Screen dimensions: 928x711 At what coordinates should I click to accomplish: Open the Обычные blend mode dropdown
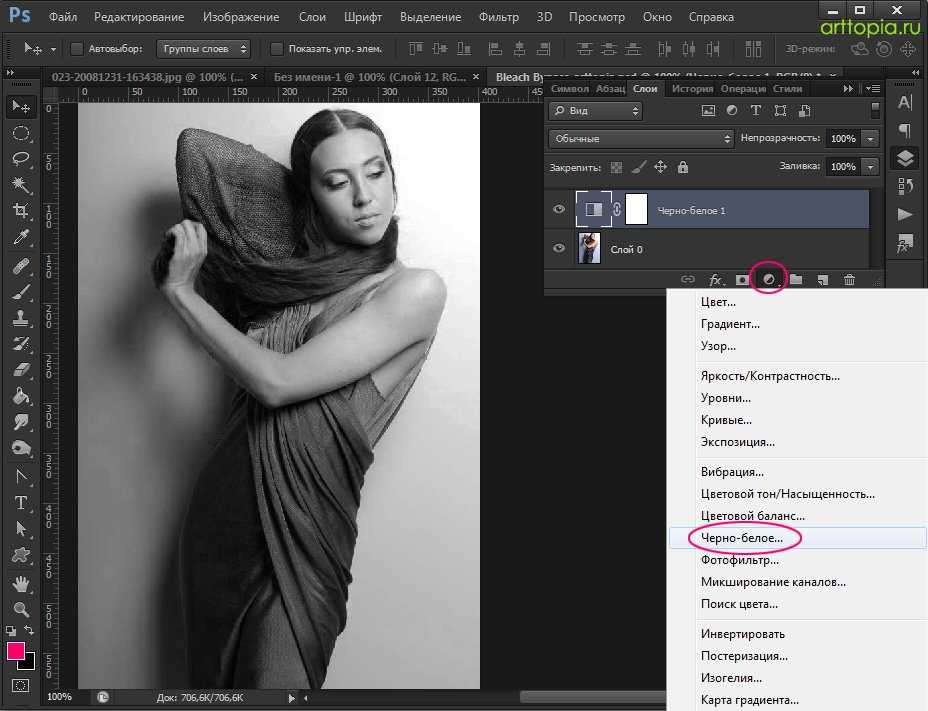point(642,139)
